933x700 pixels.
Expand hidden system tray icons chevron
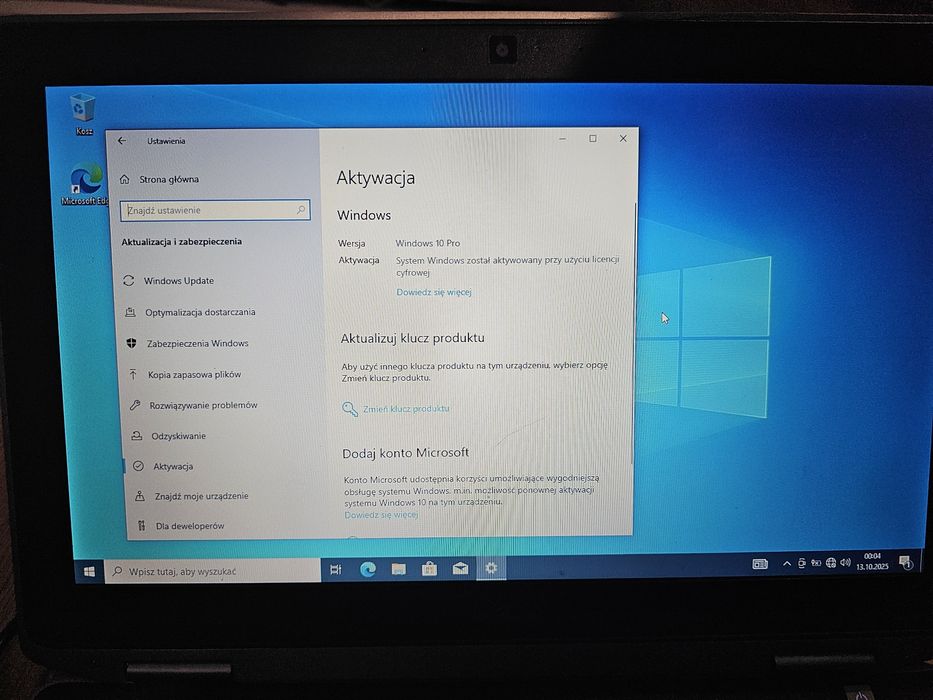click(787, 564)
